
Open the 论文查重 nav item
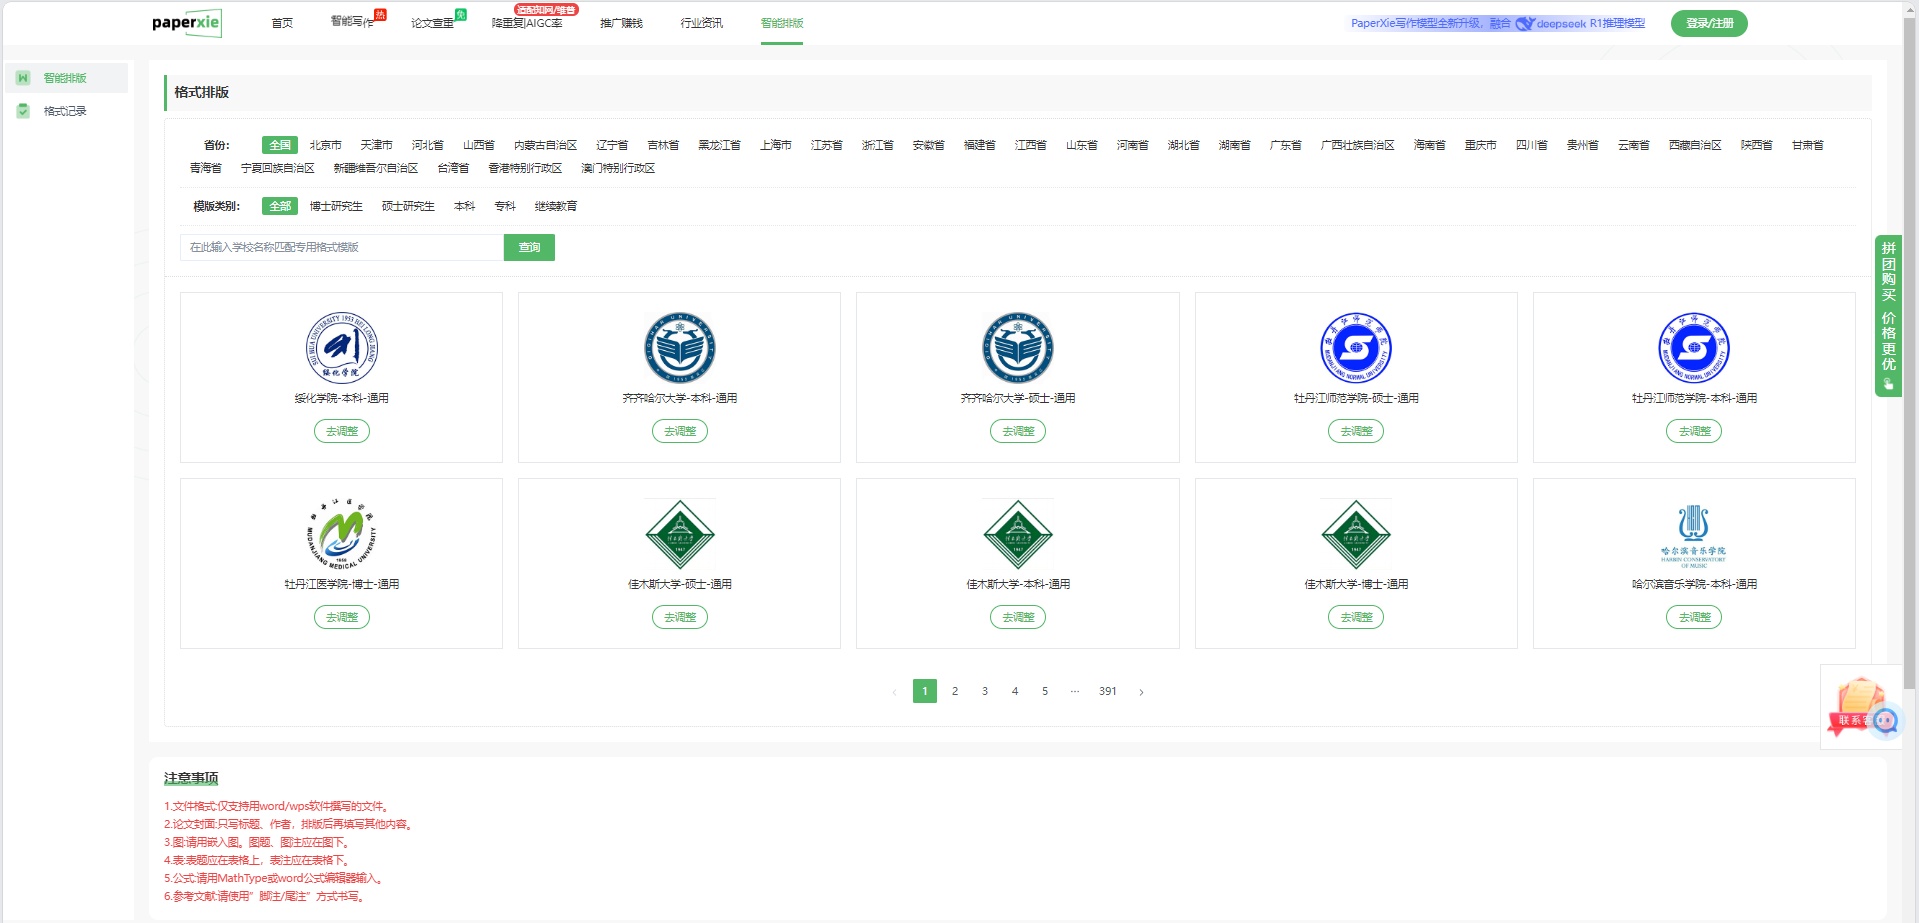(x=432, y=23)
